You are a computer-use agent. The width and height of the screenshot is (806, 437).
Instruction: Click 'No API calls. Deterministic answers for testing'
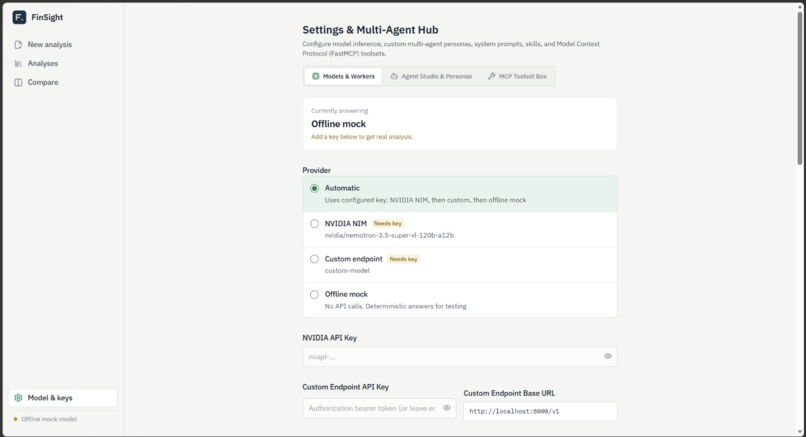coord(395,306)
